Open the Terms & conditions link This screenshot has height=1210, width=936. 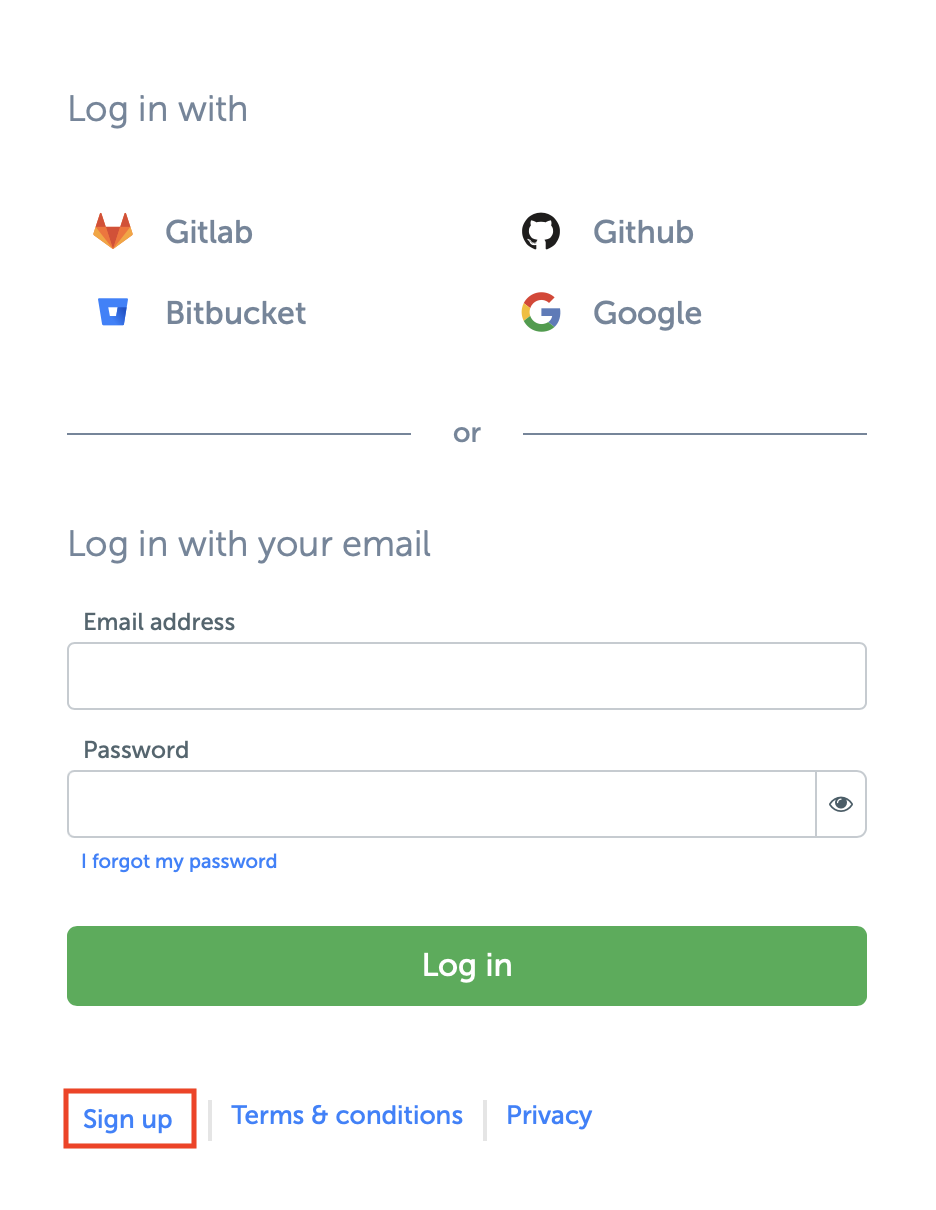[347, 1116]
